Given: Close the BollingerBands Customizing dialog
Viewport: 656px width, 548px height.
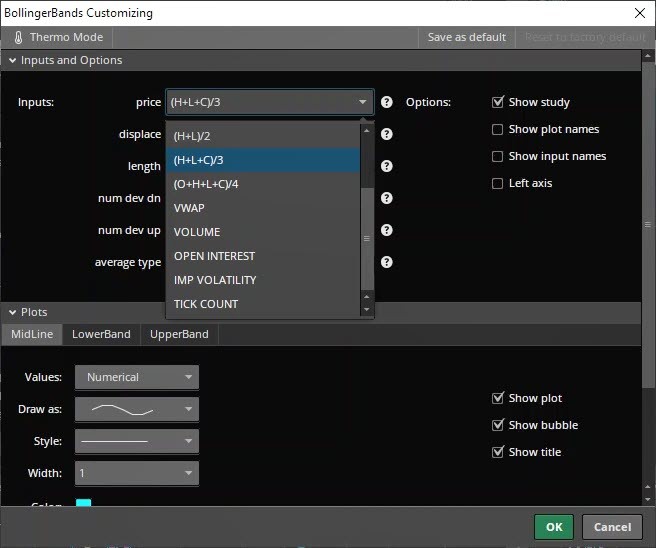Looking at the screenshot, I should [x=640, y=13].
